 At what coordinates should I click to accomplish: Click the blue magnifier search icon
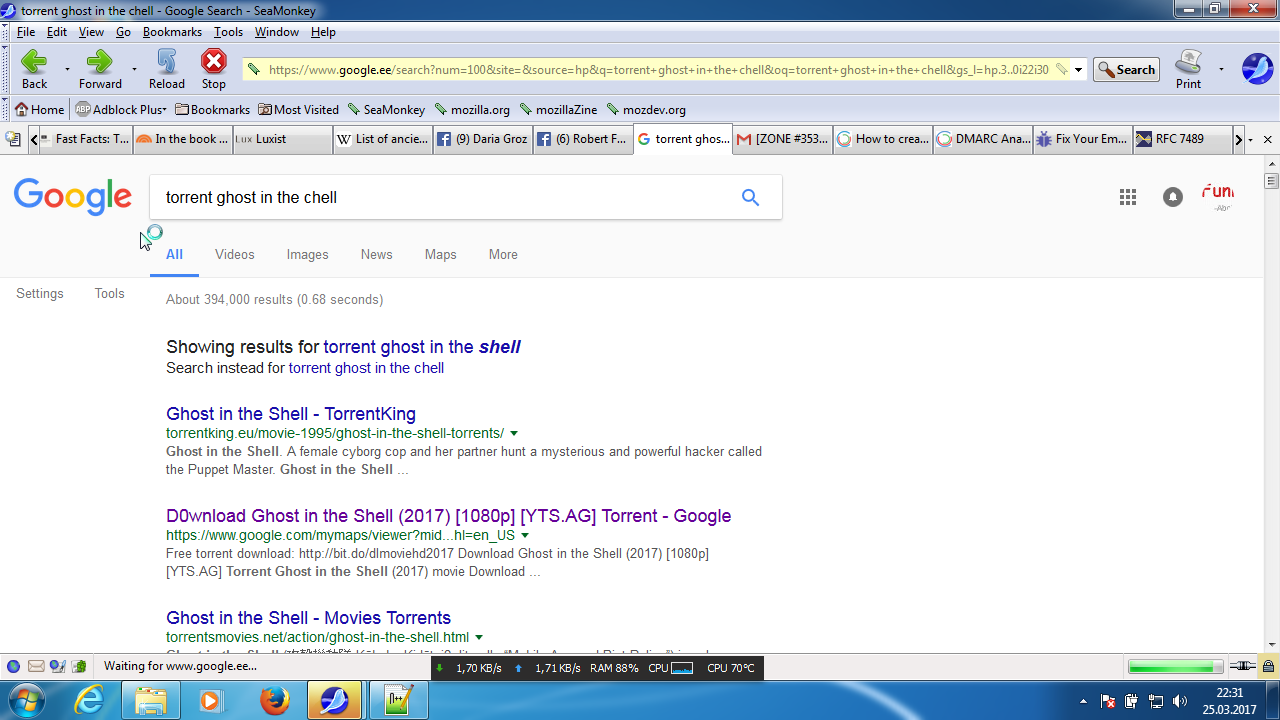click(x=751, y=198)
